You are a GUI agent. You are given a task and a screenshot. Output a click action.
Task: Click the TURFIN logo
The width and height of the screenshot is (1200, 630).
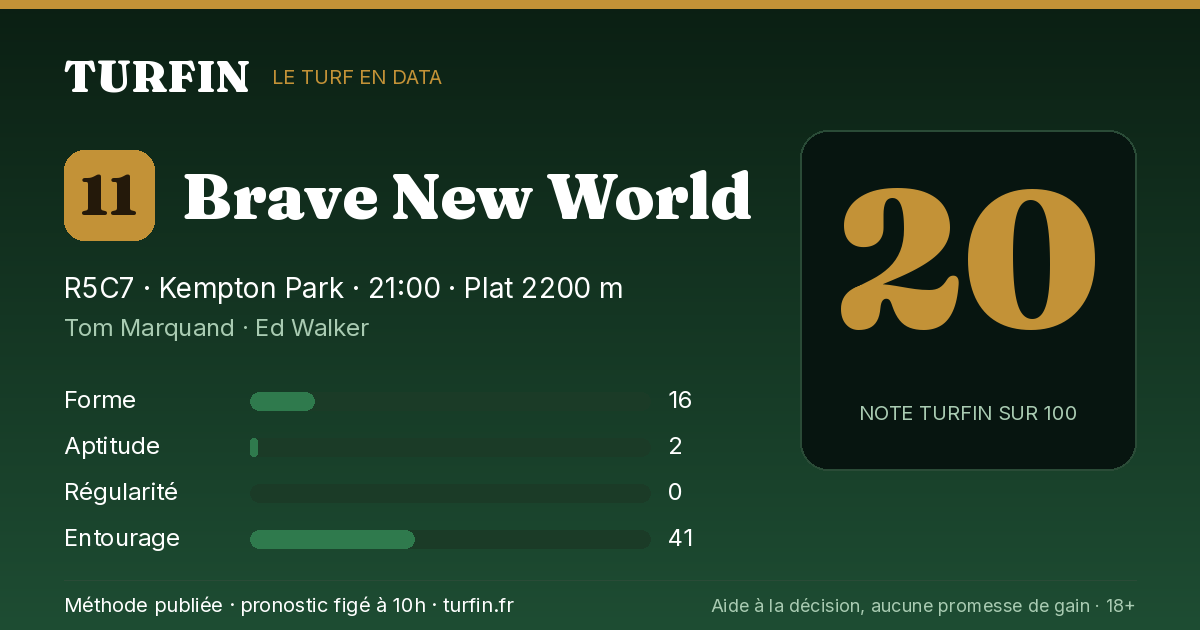click(x=156, y=77)
